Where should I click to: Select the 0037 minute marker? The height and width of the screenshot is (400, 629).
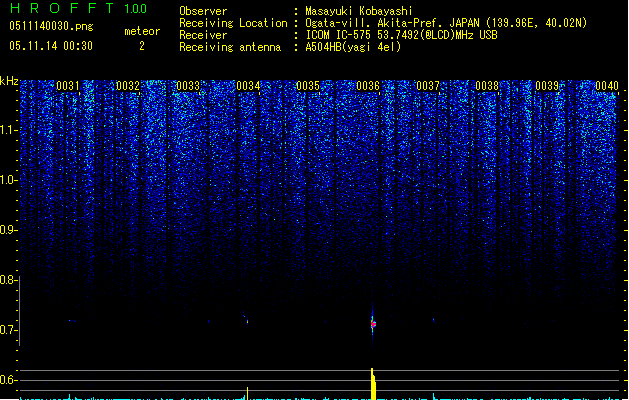428,86
